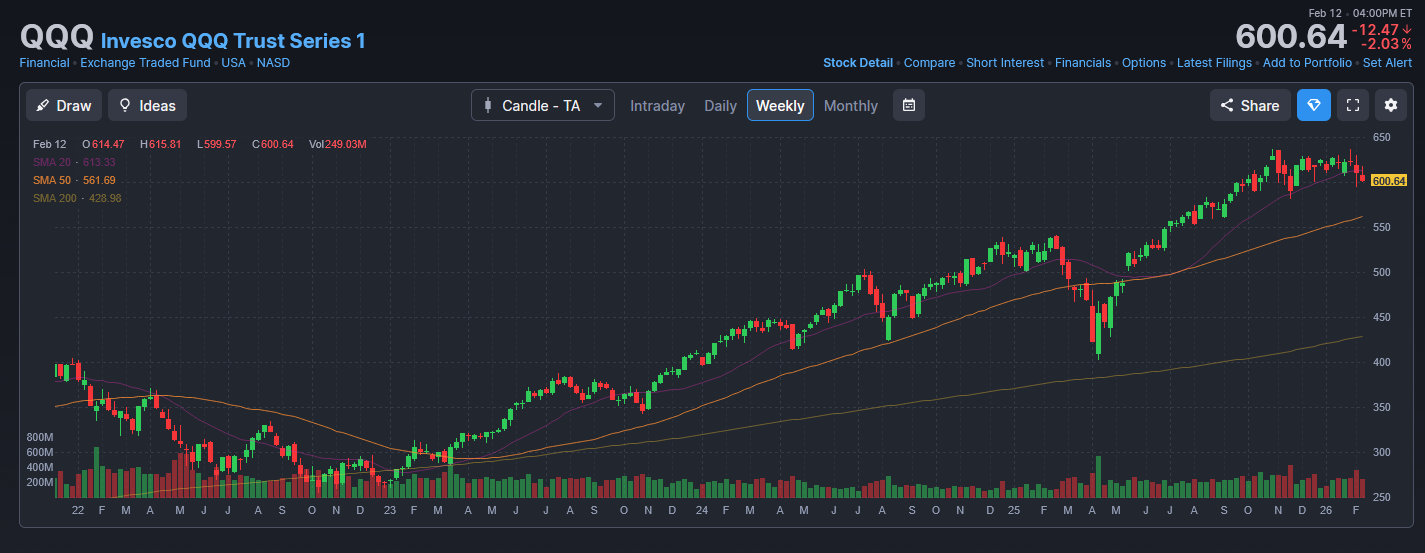This screenshot has width=1425, height=553.
Task: Click the yellow 600.64 price tag on axis
Action: pyautogui.click(x=1389, y=181)
